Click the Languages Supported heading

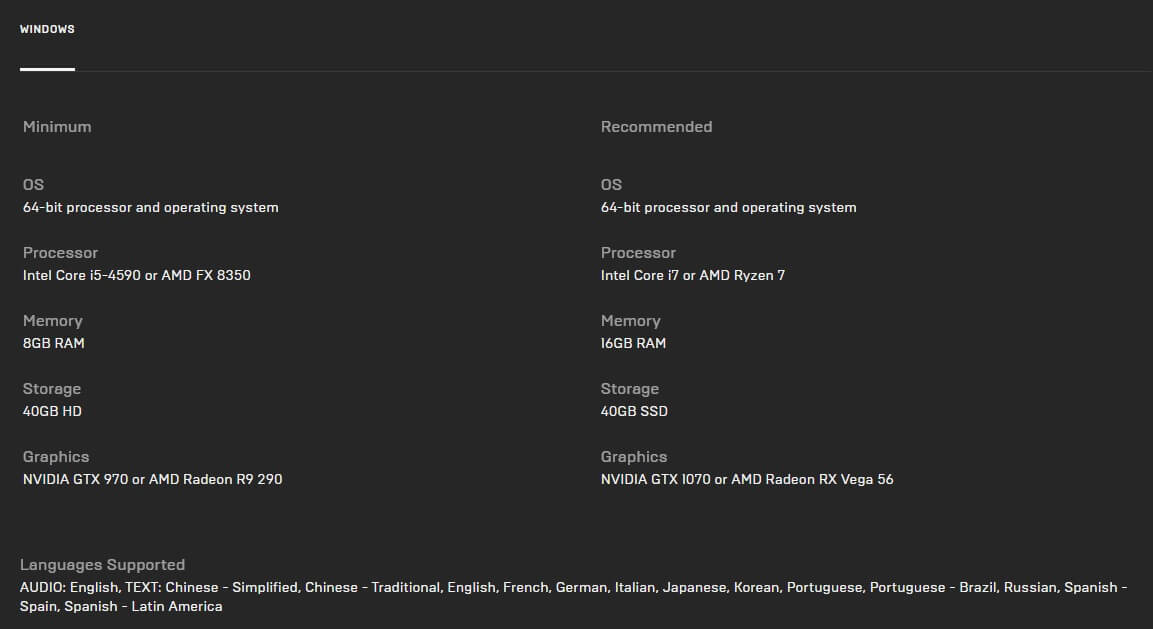point(104,565)
